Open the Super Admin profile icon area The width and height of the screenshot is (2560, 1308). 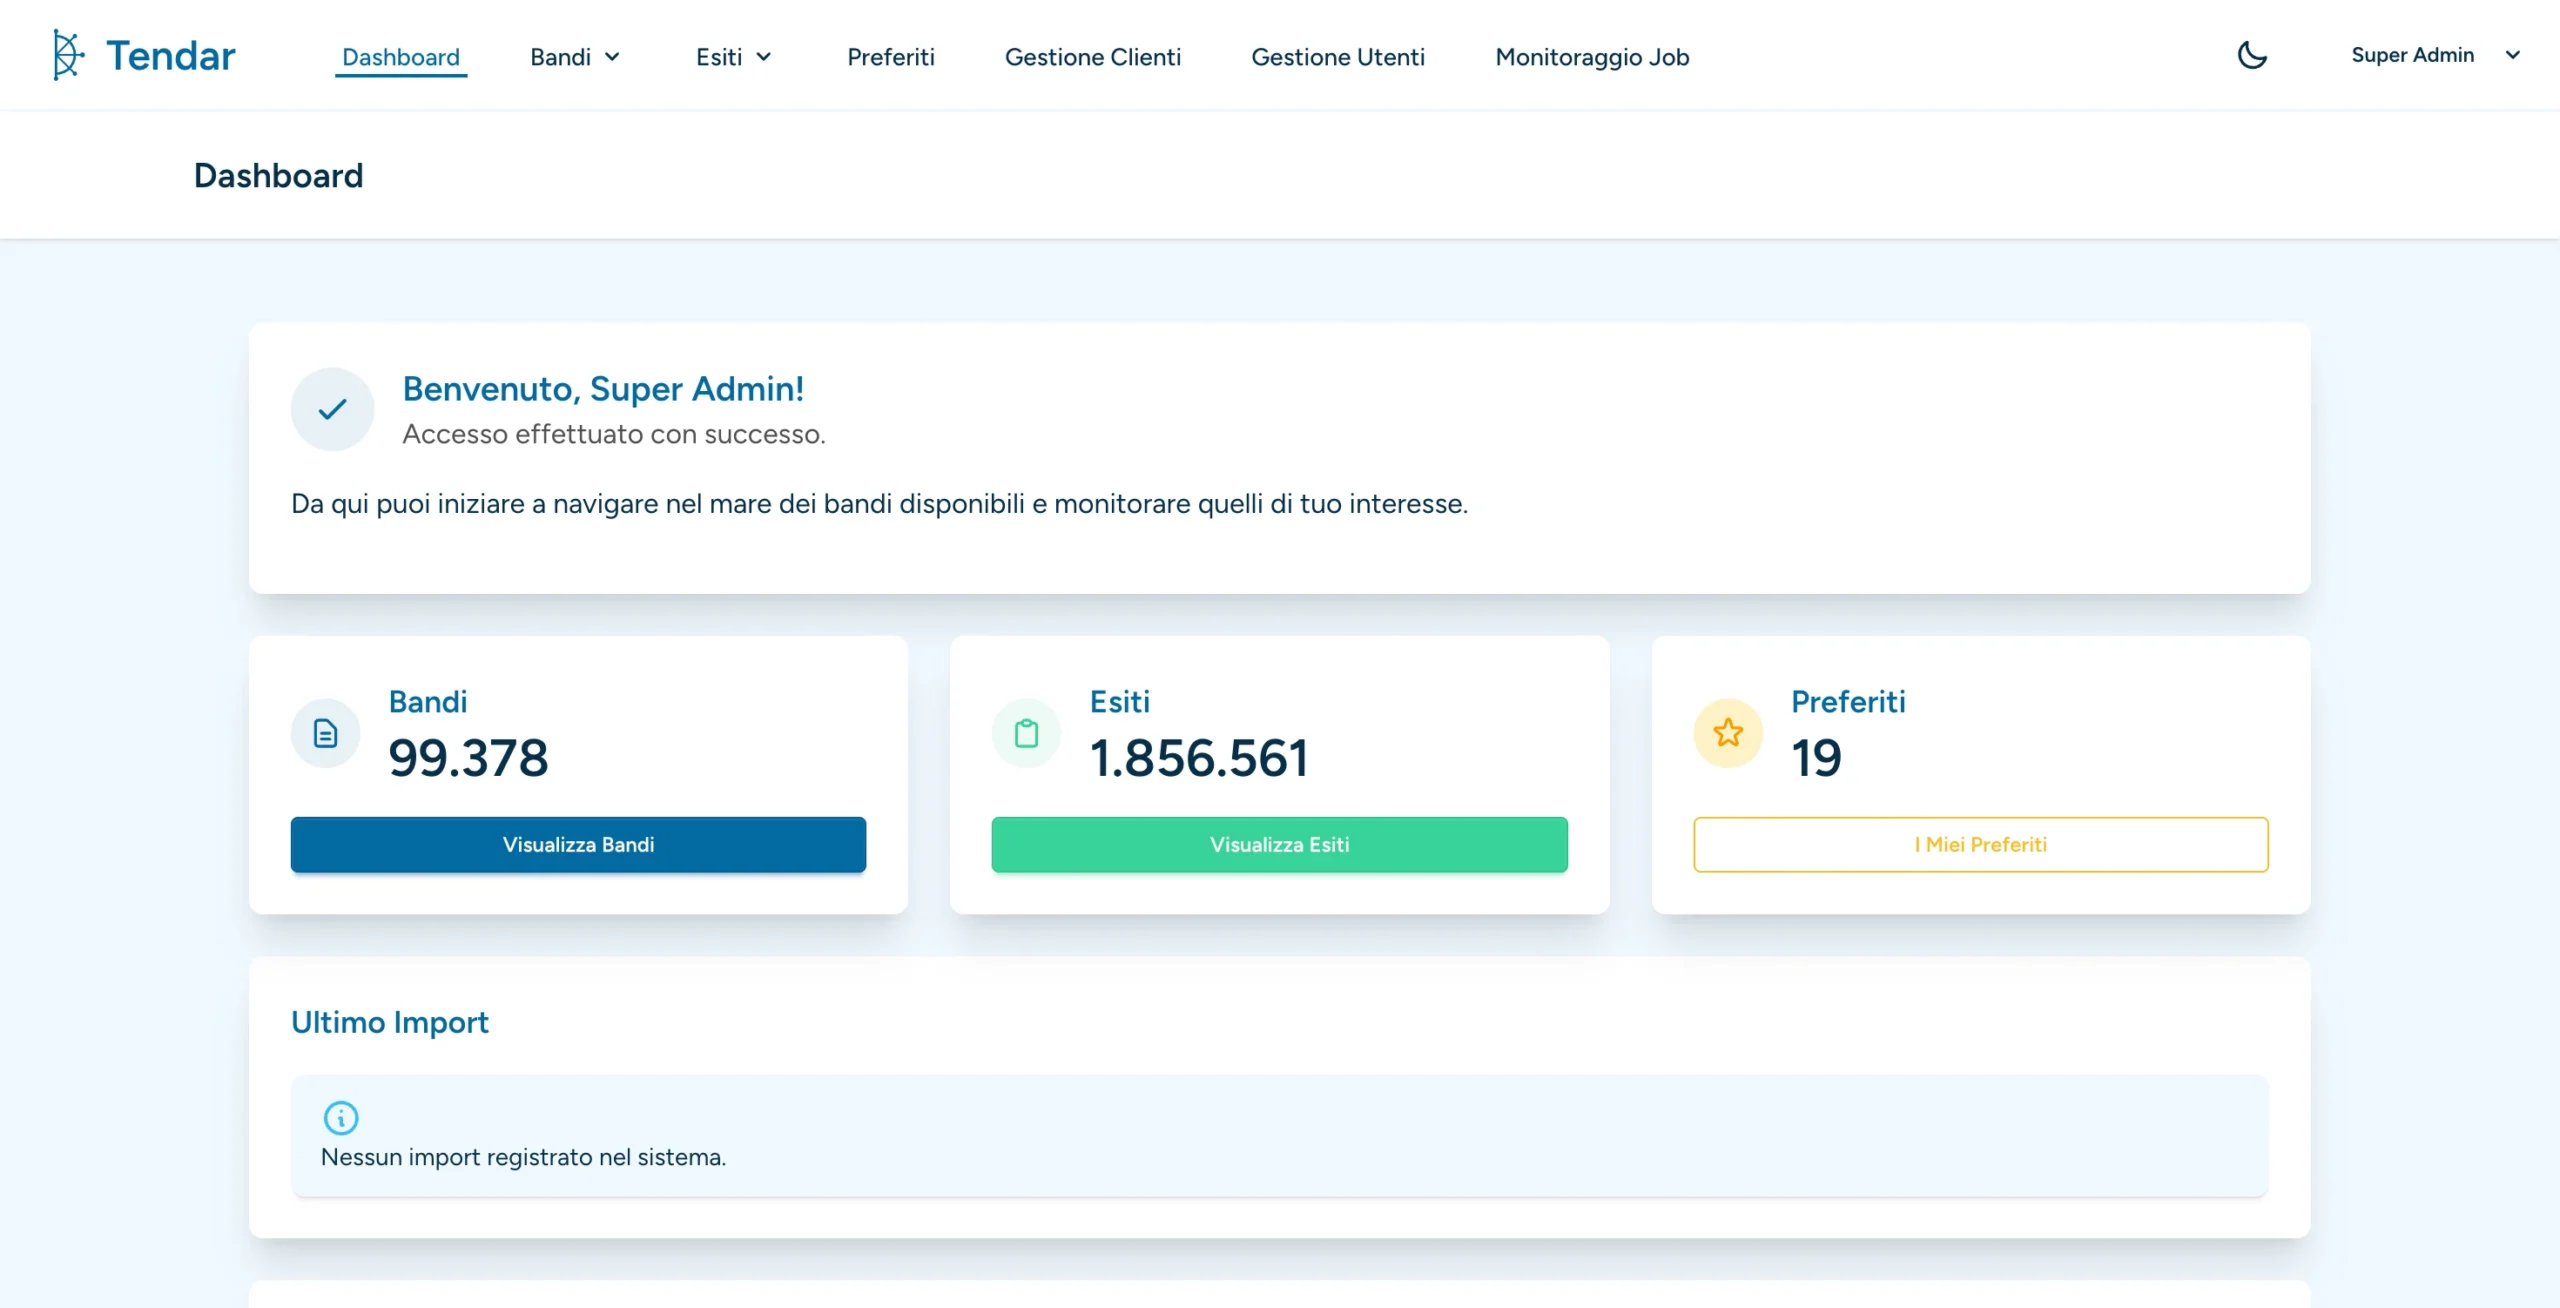[2414, 55]
